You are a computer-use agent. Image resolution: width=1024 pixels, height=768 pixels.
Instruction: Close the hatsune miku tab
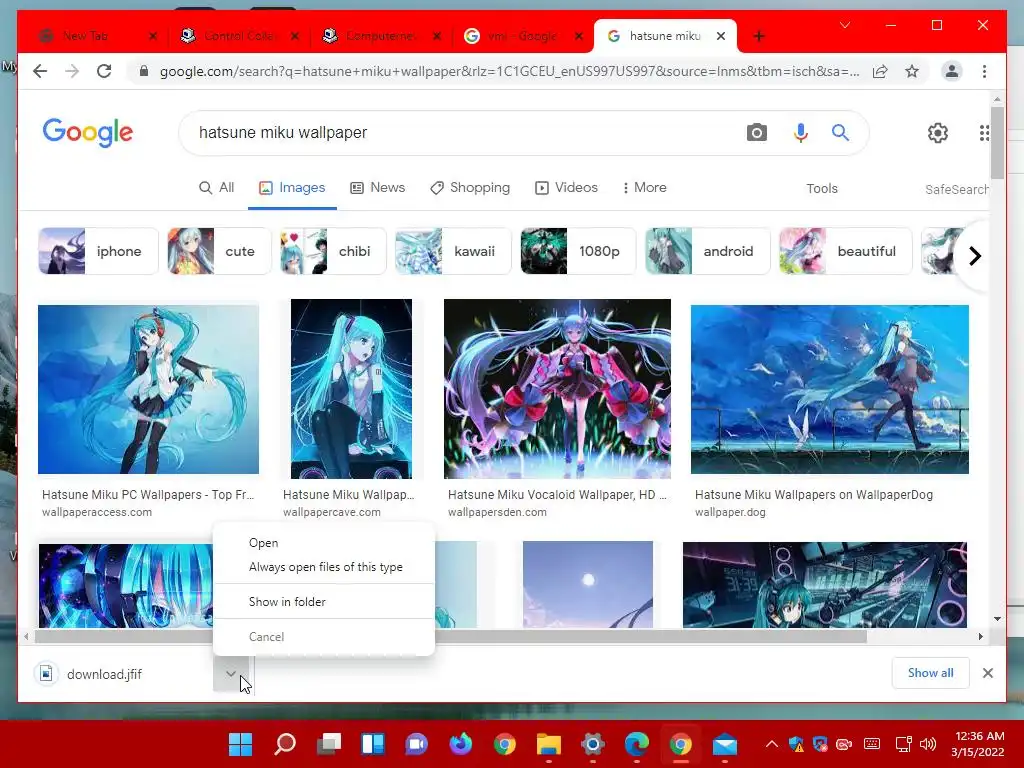[x=721, y=36]
